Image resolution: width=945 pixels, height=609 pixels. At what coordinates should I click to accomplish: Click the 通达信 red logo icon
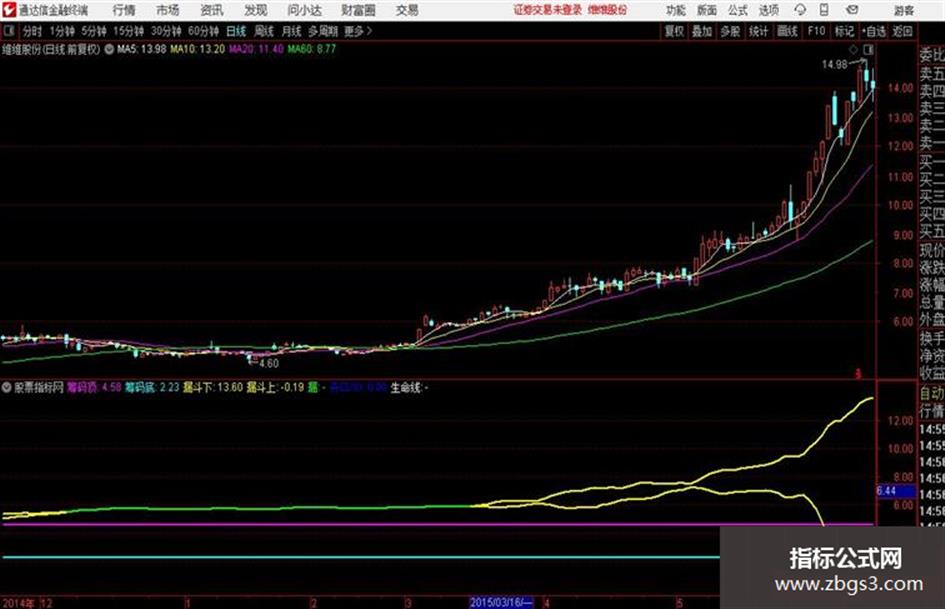[8, 10]
